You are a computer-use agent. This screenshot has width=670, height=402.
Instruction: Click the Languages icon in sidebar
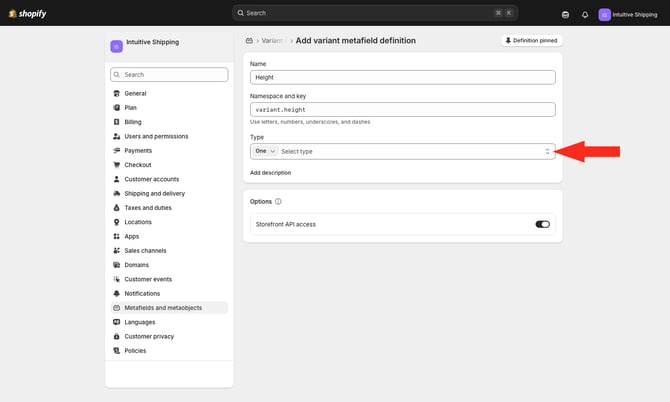[x=116, y=323]
